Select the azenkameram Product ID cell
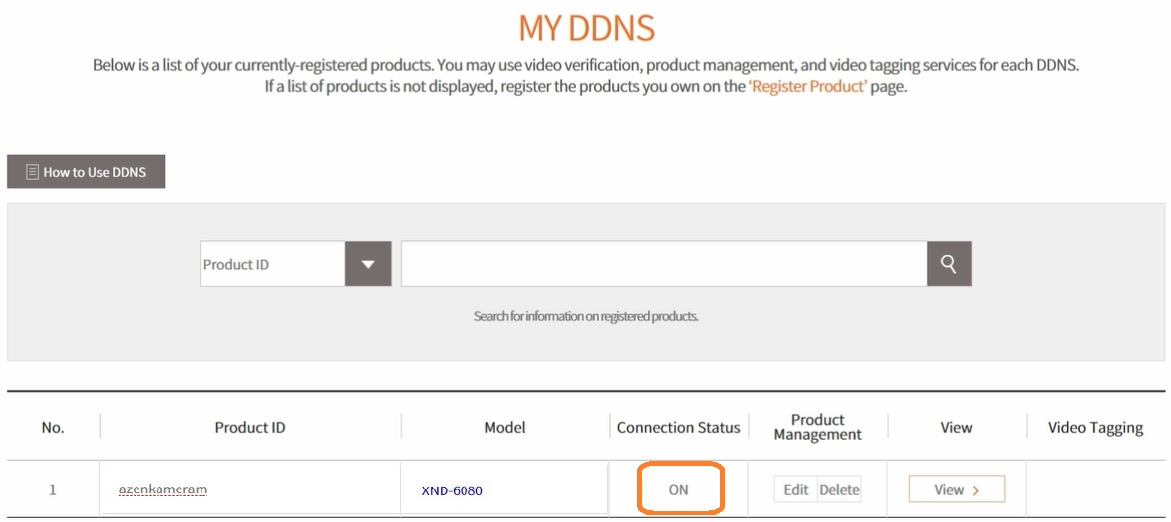 point(250,490)
